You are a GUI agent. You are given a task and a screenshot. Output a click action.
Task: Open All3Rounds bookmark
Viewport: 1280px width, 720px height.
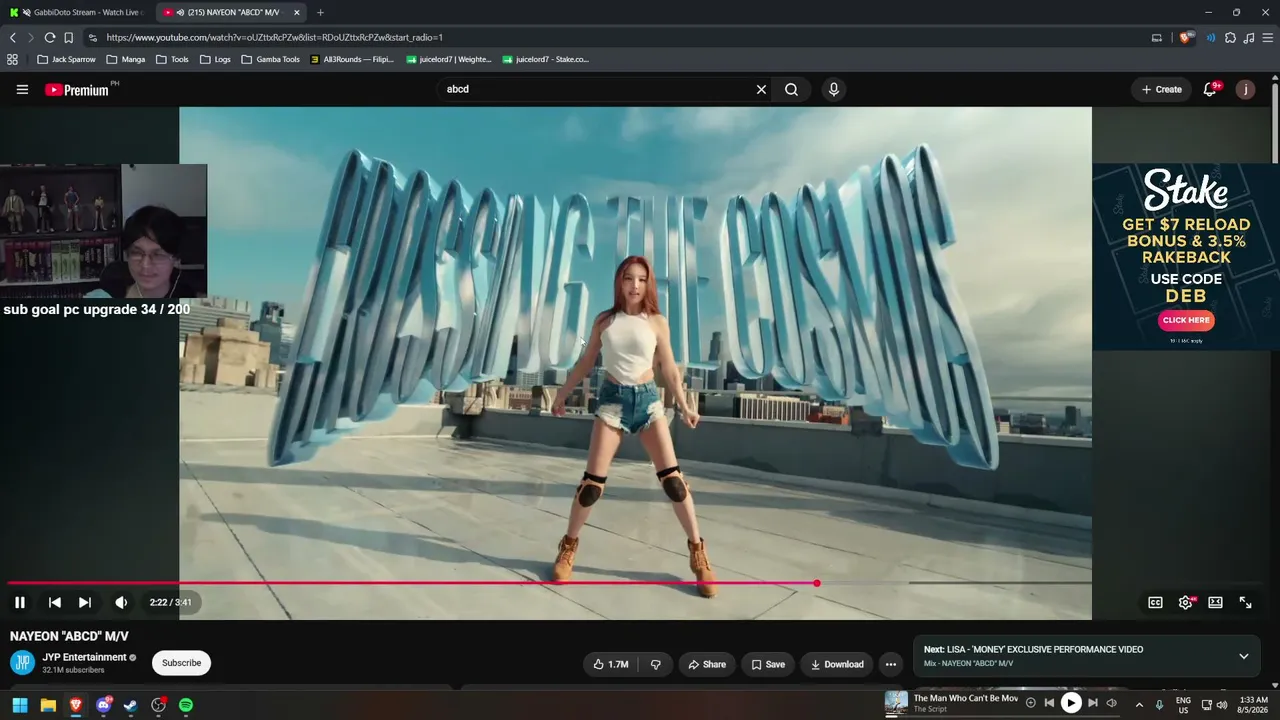[x=352, y=59]
